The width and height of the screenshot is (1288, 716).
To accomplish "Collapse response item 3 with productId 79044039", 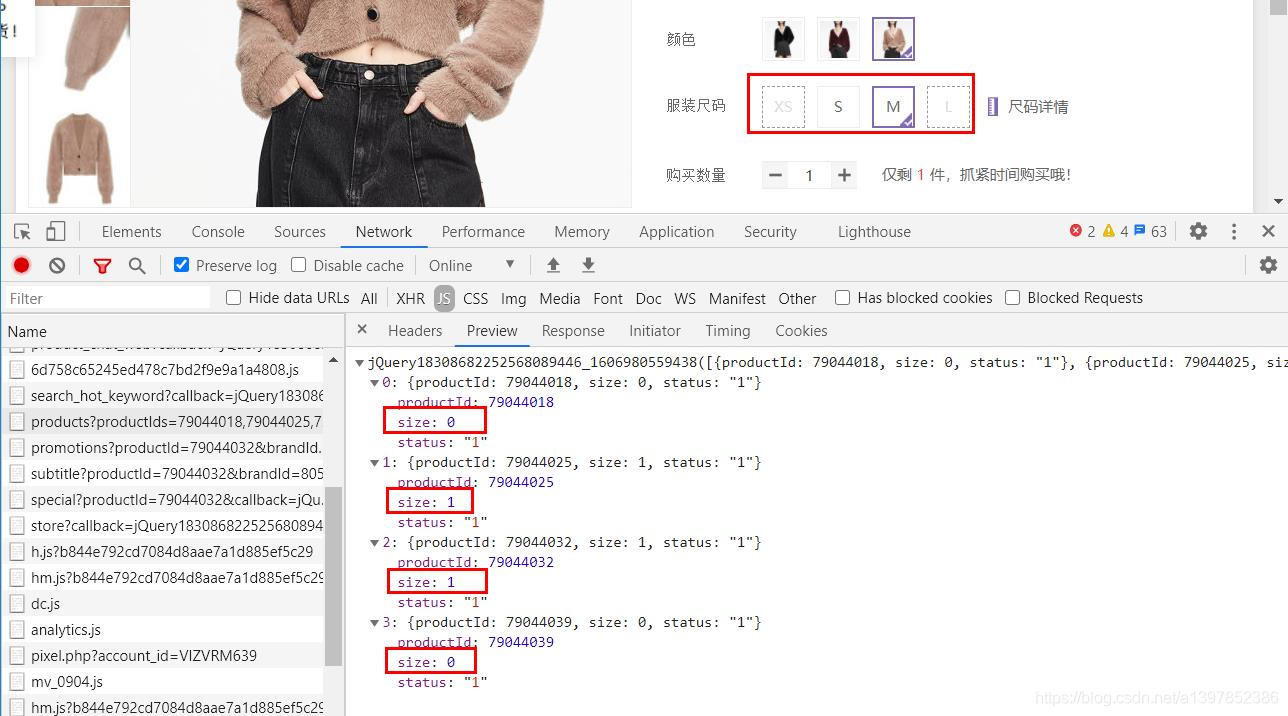I will coord(375,622).
